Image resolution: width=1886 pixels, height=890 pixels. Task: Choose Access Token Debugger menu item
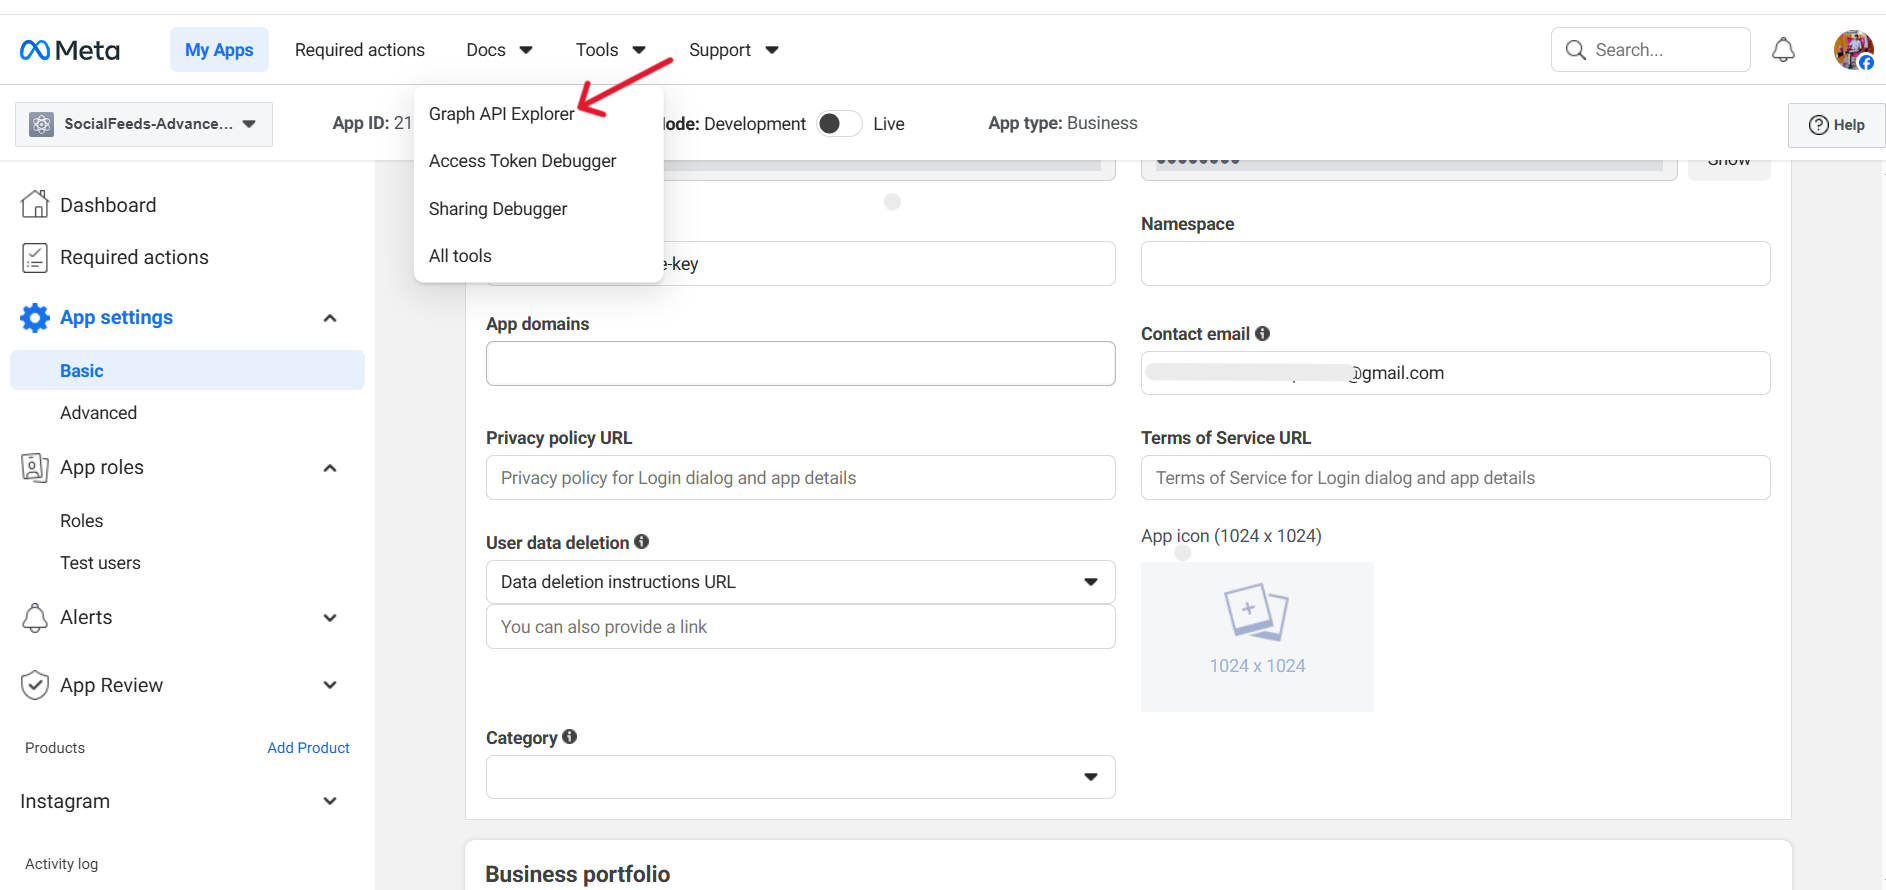point(522,161)
